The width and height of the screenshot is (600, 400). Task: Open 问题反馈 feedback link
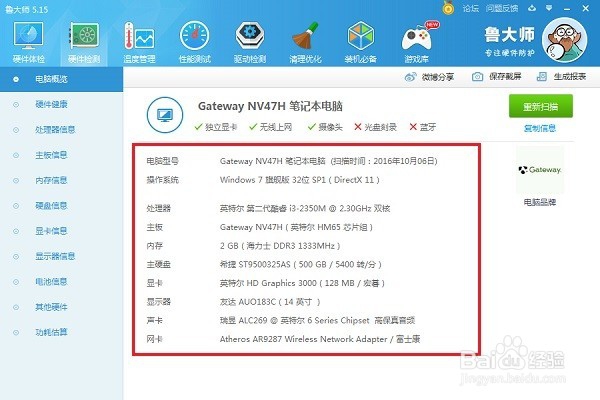click(502, 8)
